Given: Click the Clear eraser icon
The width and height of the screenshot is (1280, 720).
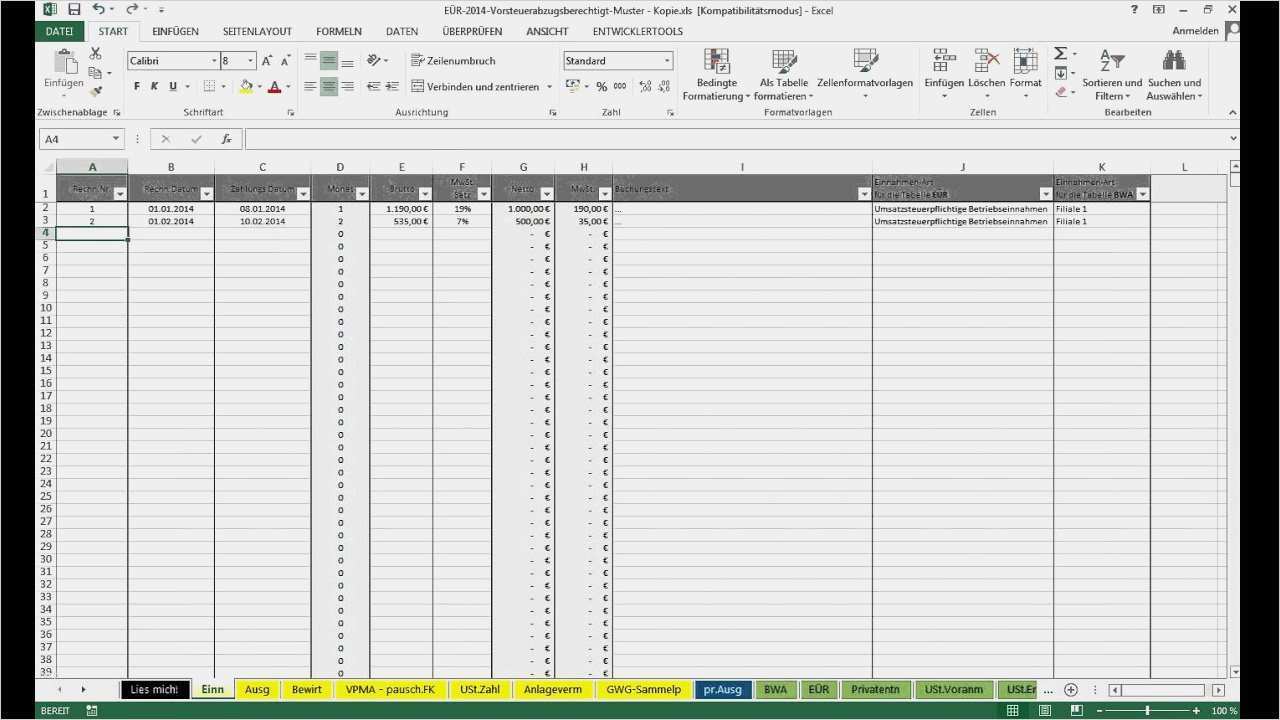Looking at the screenshot, I should [1061, 92].
